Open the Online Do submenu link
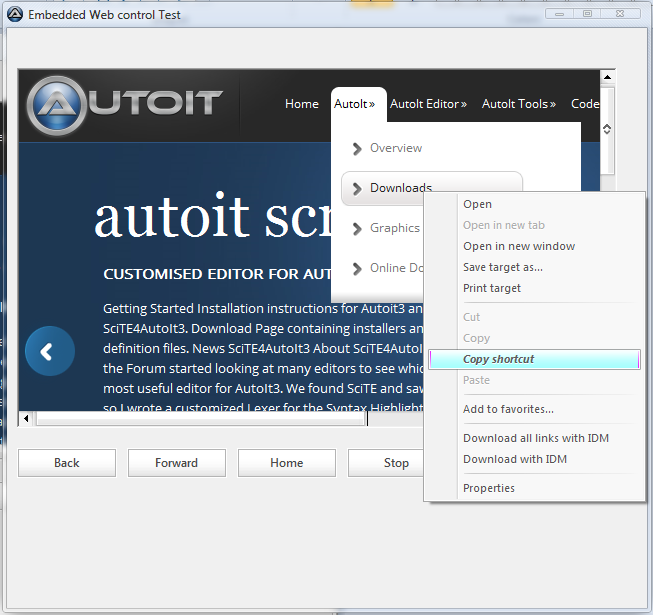The width and height of the screenshot is (653, 615). click(x=396, y=268)
